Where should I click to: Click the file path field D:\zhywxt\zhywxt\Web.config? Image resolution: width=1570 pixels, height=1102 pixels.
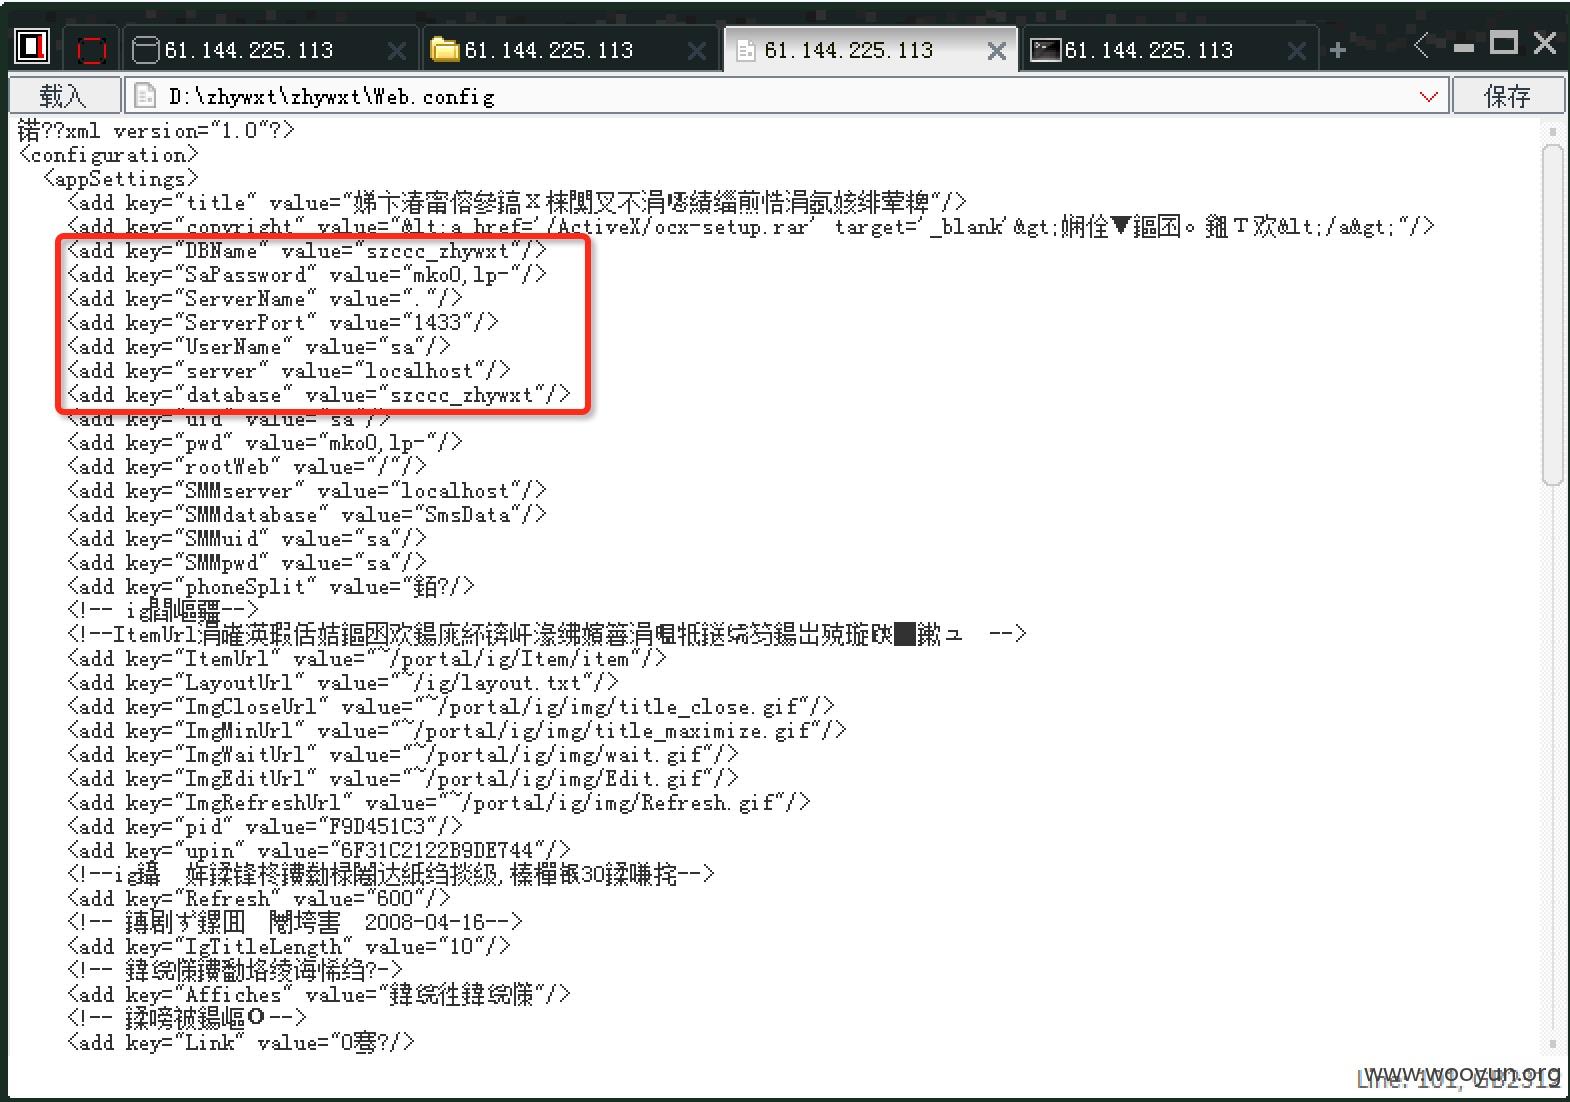pyautogui.click(x=785, y=96)
